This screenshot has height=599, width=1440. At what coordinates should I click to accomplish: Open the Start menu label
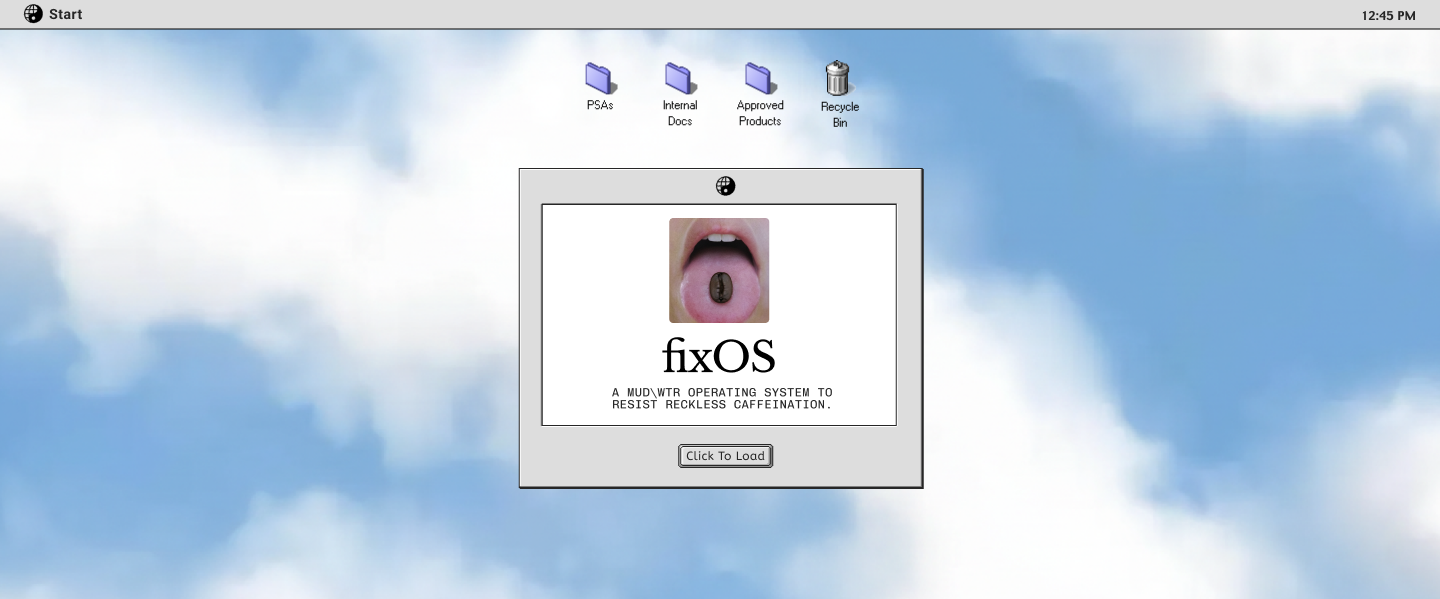(66, 14)
